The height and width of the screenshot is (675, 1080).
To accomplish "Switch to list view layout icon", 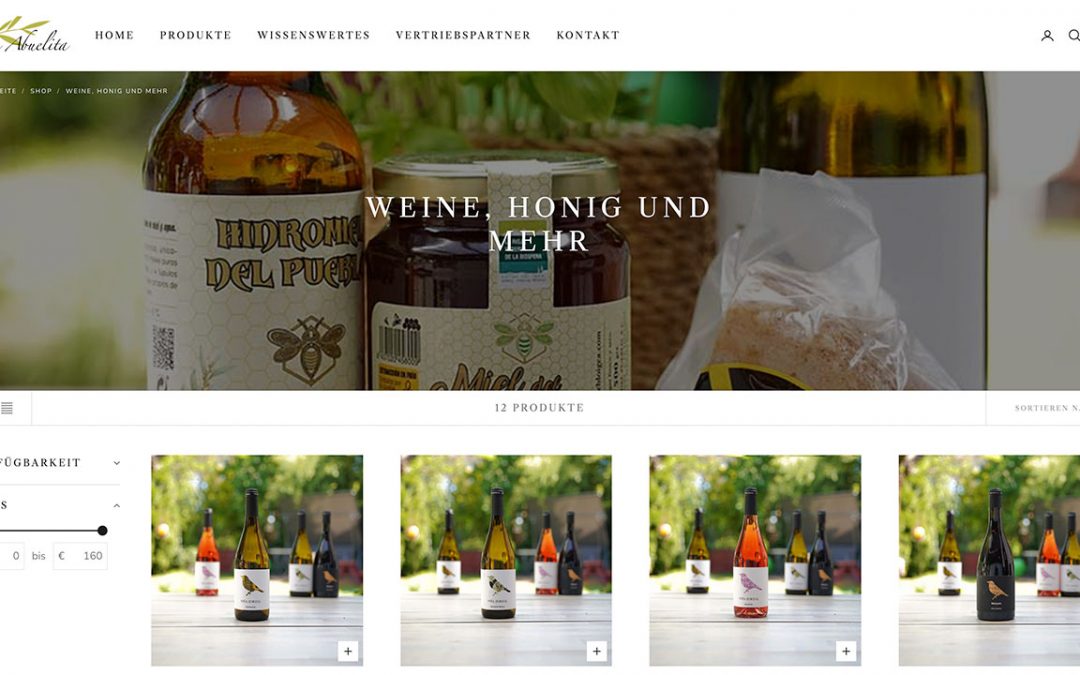I will point(7,408).
